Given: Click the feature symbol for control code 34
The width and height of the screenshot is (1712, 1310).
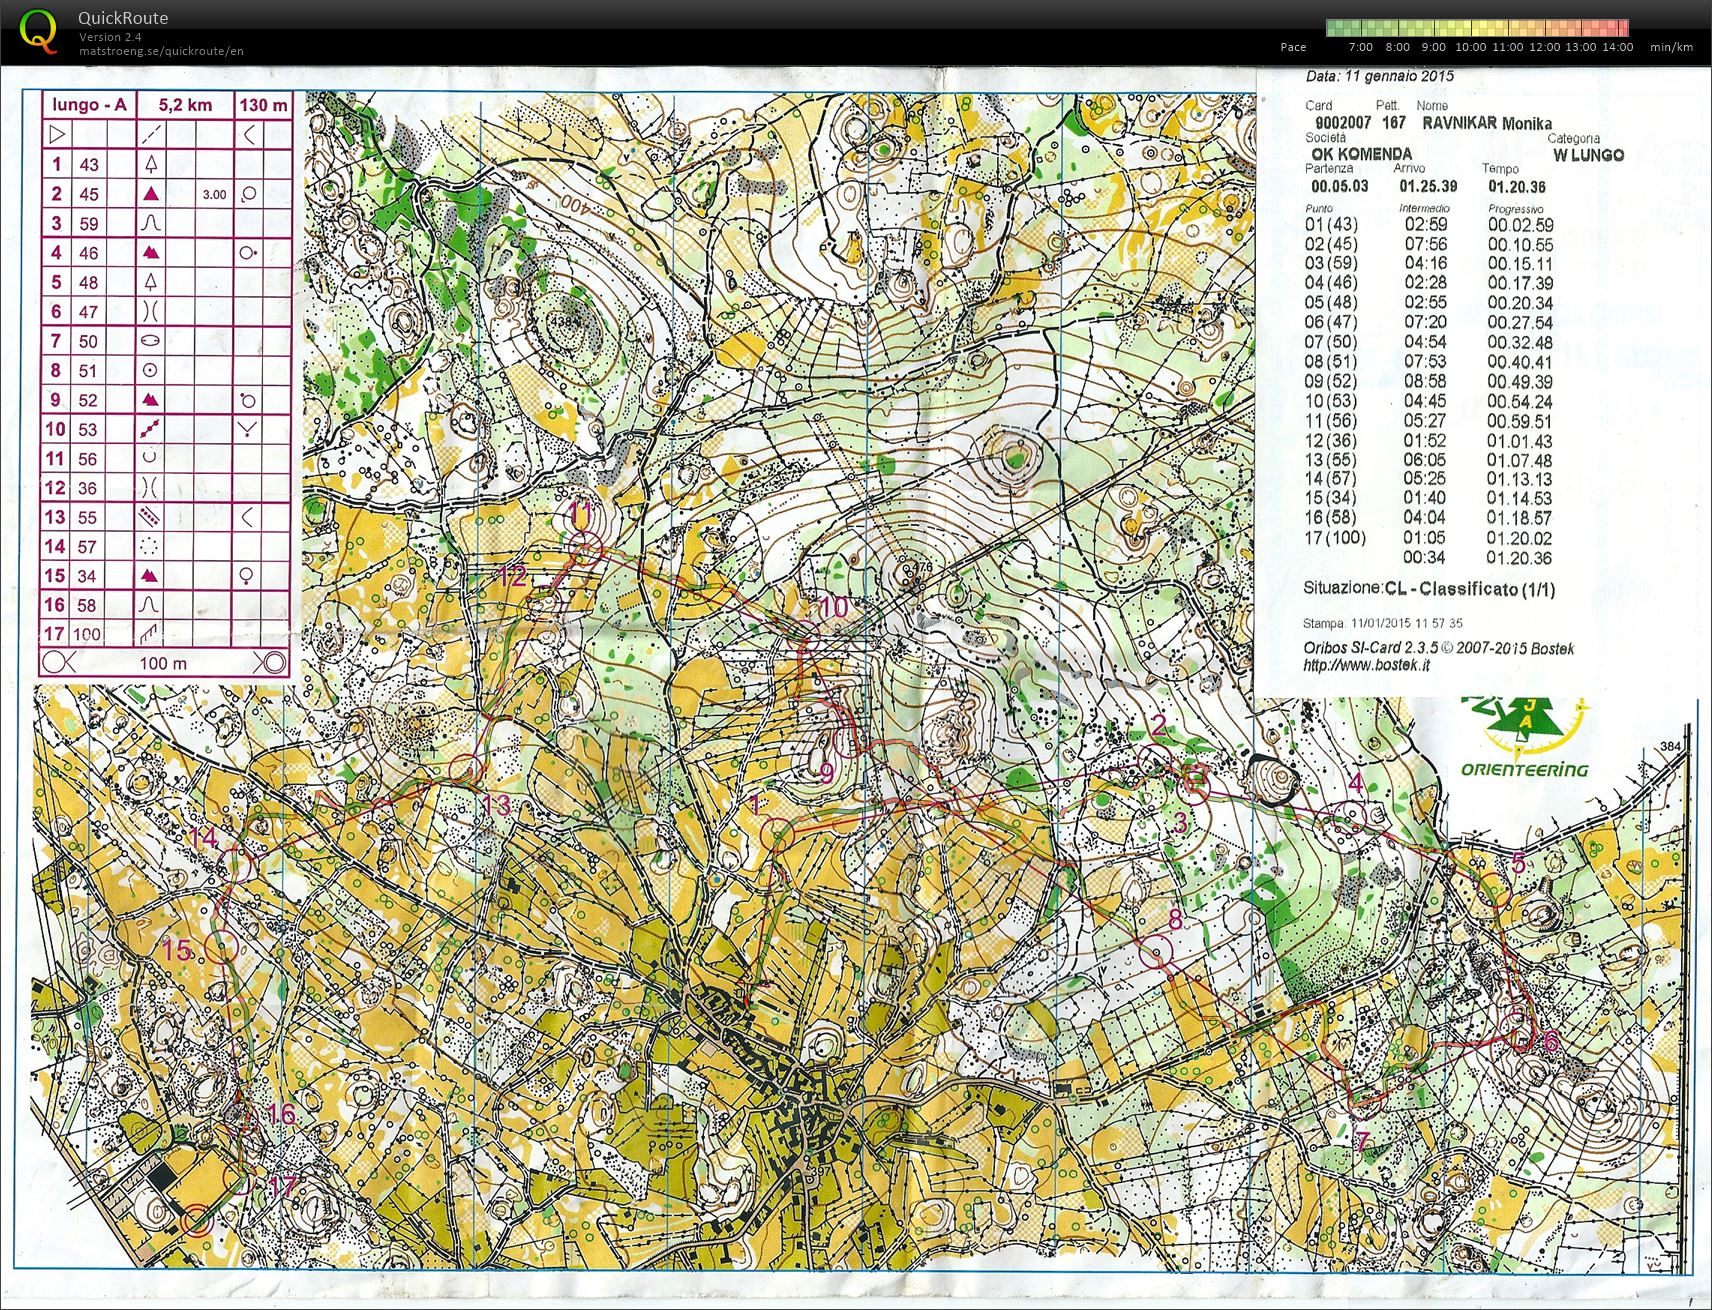Looking at the screenshot, I should (x=150, y=575).
